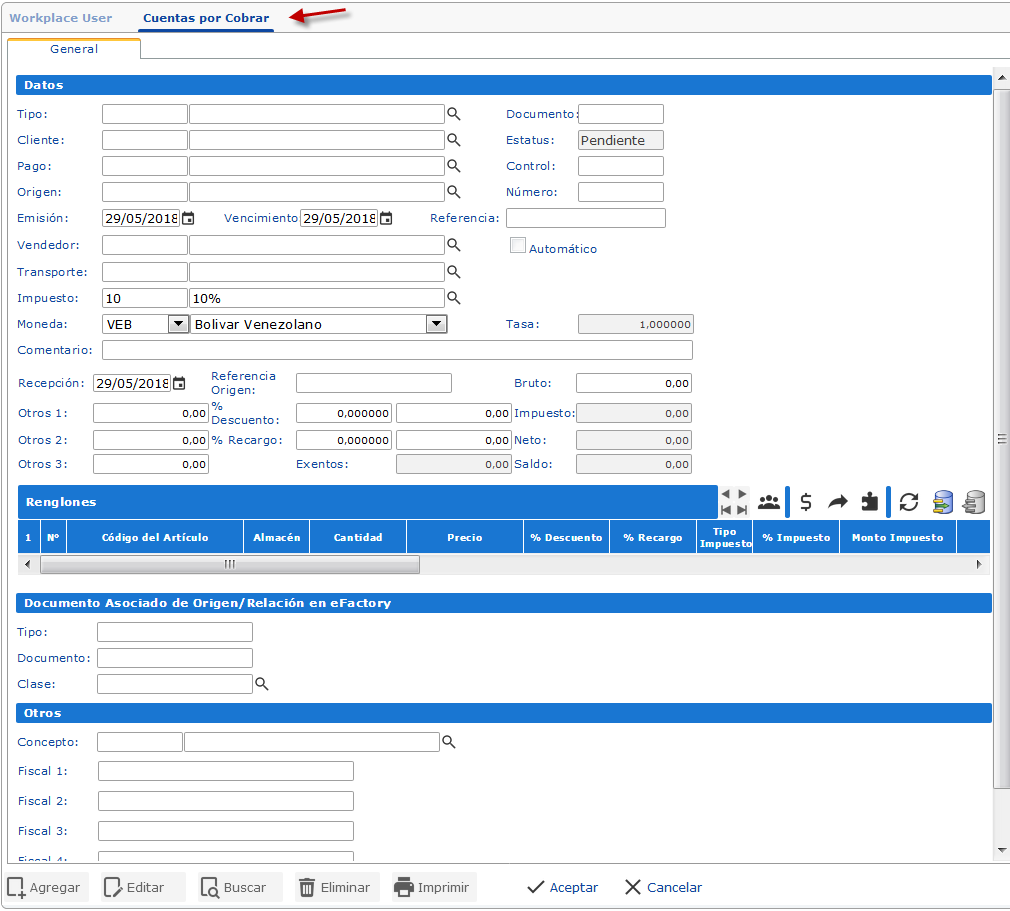
Task: Click the Buscar button
Action: [x=234, y=887]
